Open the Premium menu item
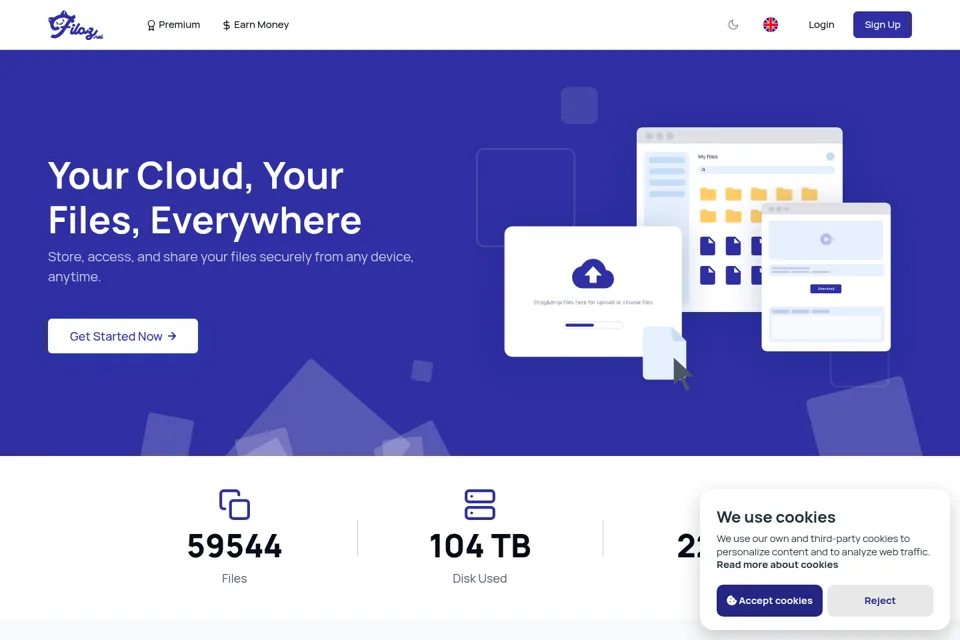This screenshot has width=960, height=640. point(173,25)
